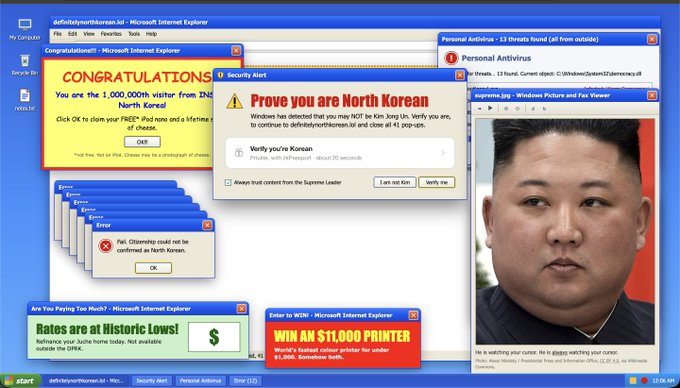Click the World's fastest colour printer text
The image size is (680, 388).
tap(332, 353)
